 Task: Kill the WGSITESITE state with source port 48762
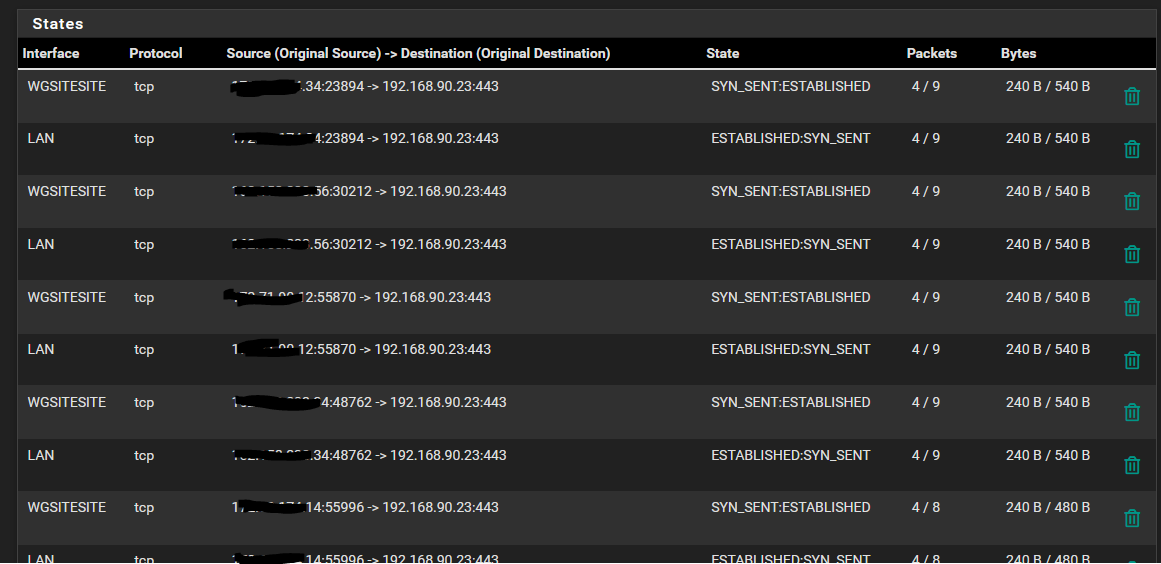(x=1132, y=413)
